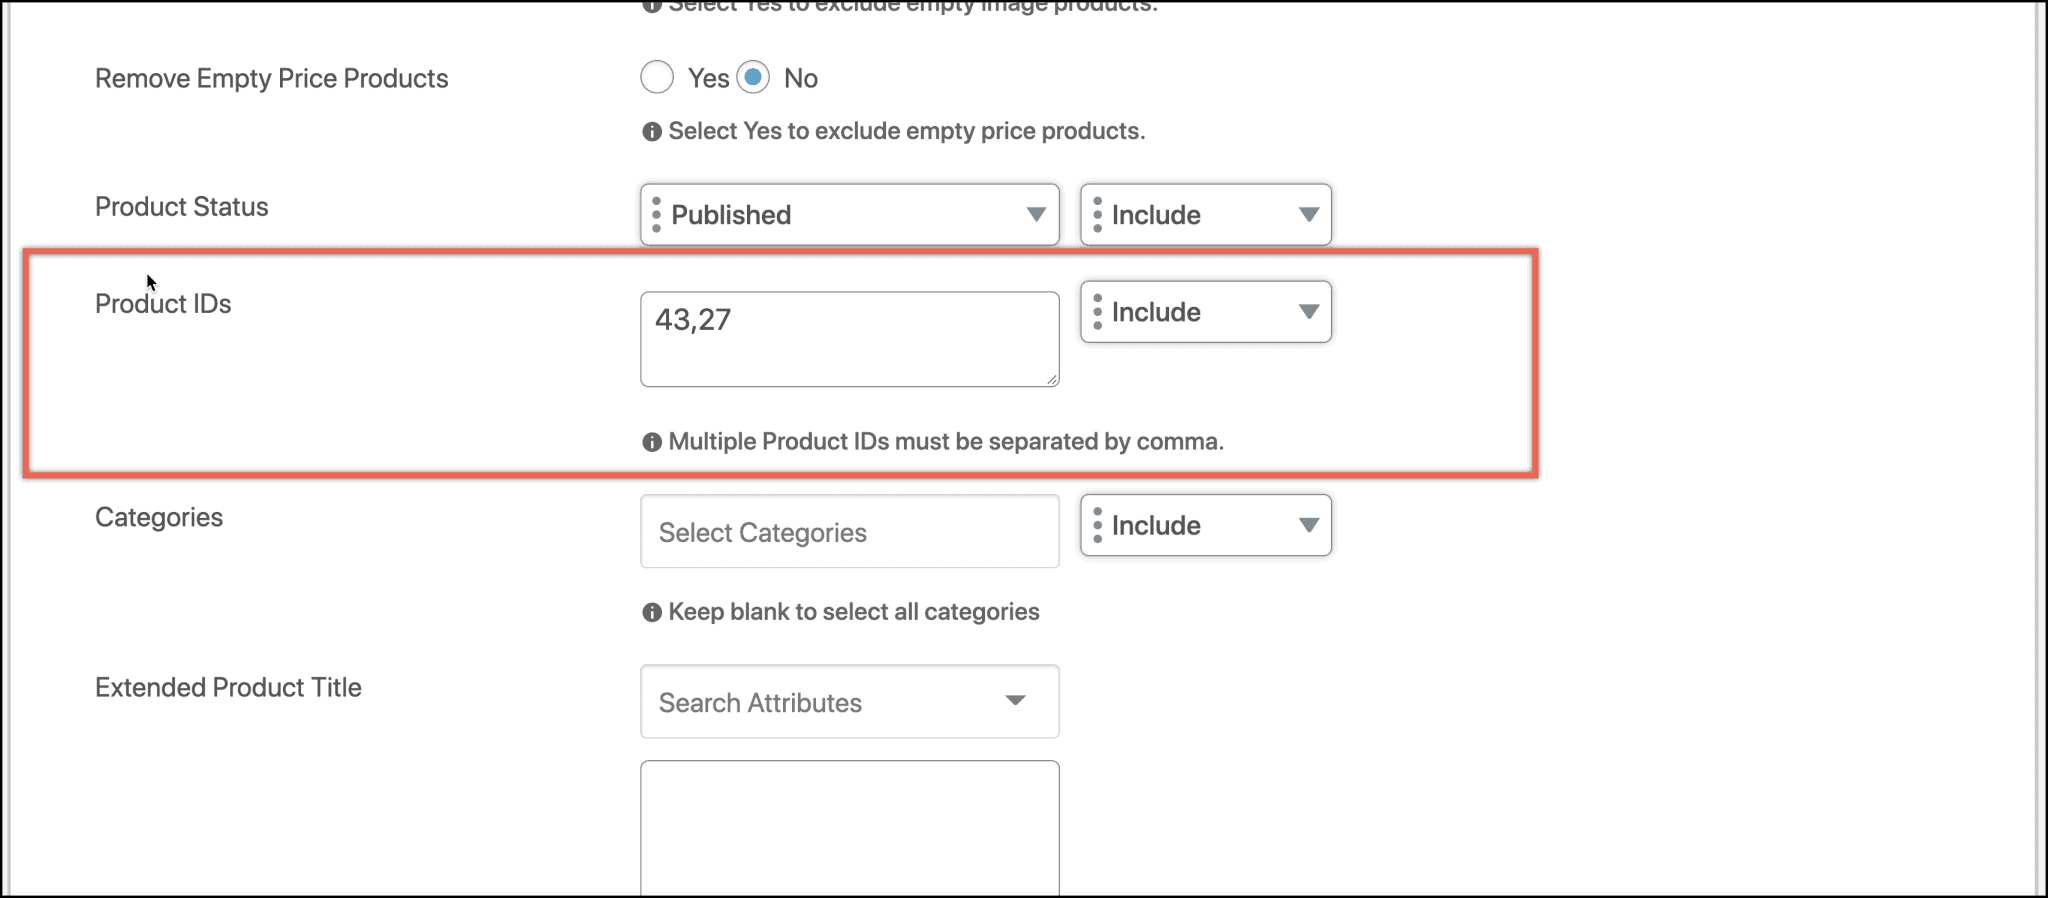Click the arrow icon on the Published selector
The image size is (2048, 898).
click(x=1035, y=214)
